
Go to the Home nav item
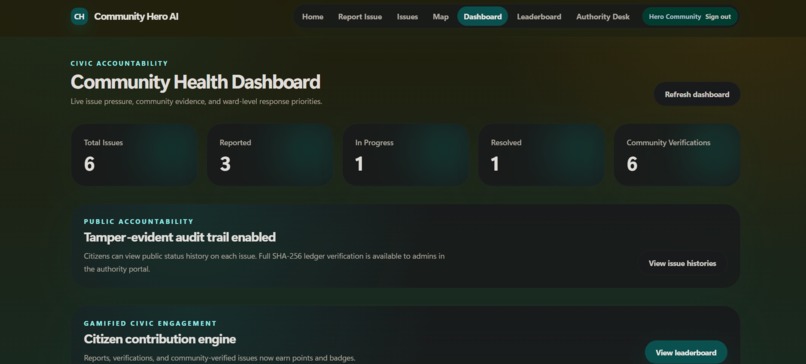[313, 16]
